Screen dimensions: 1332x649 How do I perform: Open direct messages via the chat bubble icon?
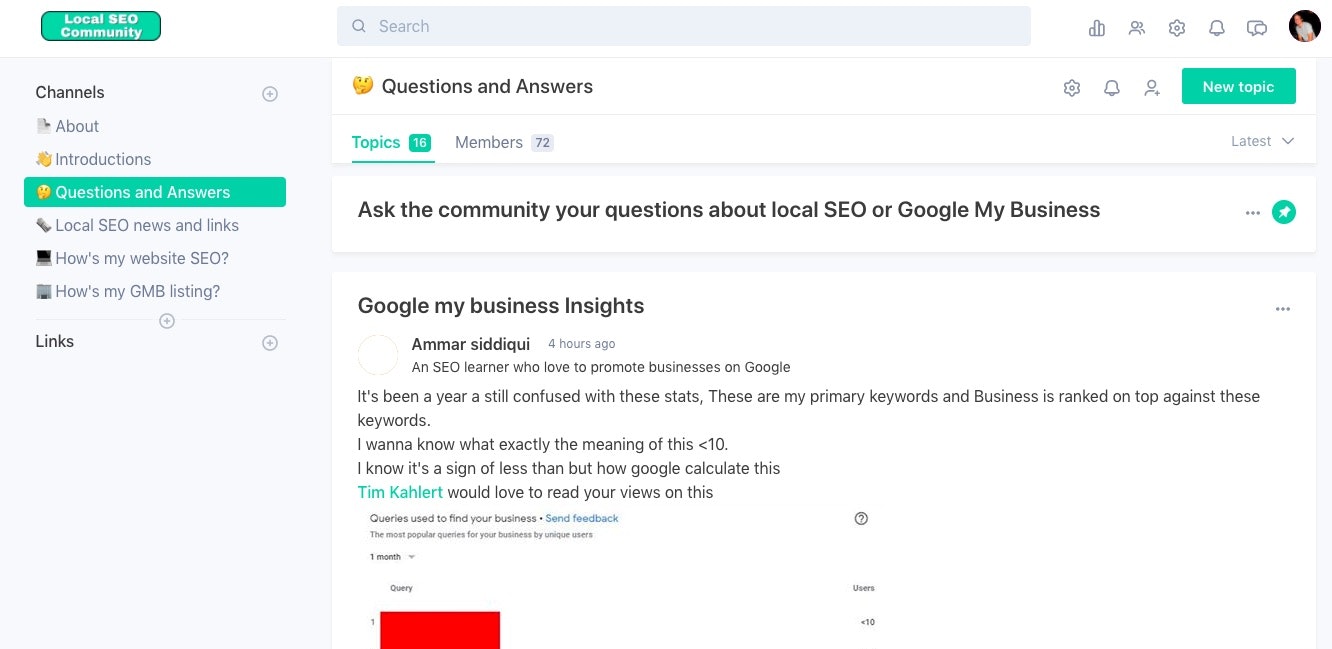[x=1257, y=27]
